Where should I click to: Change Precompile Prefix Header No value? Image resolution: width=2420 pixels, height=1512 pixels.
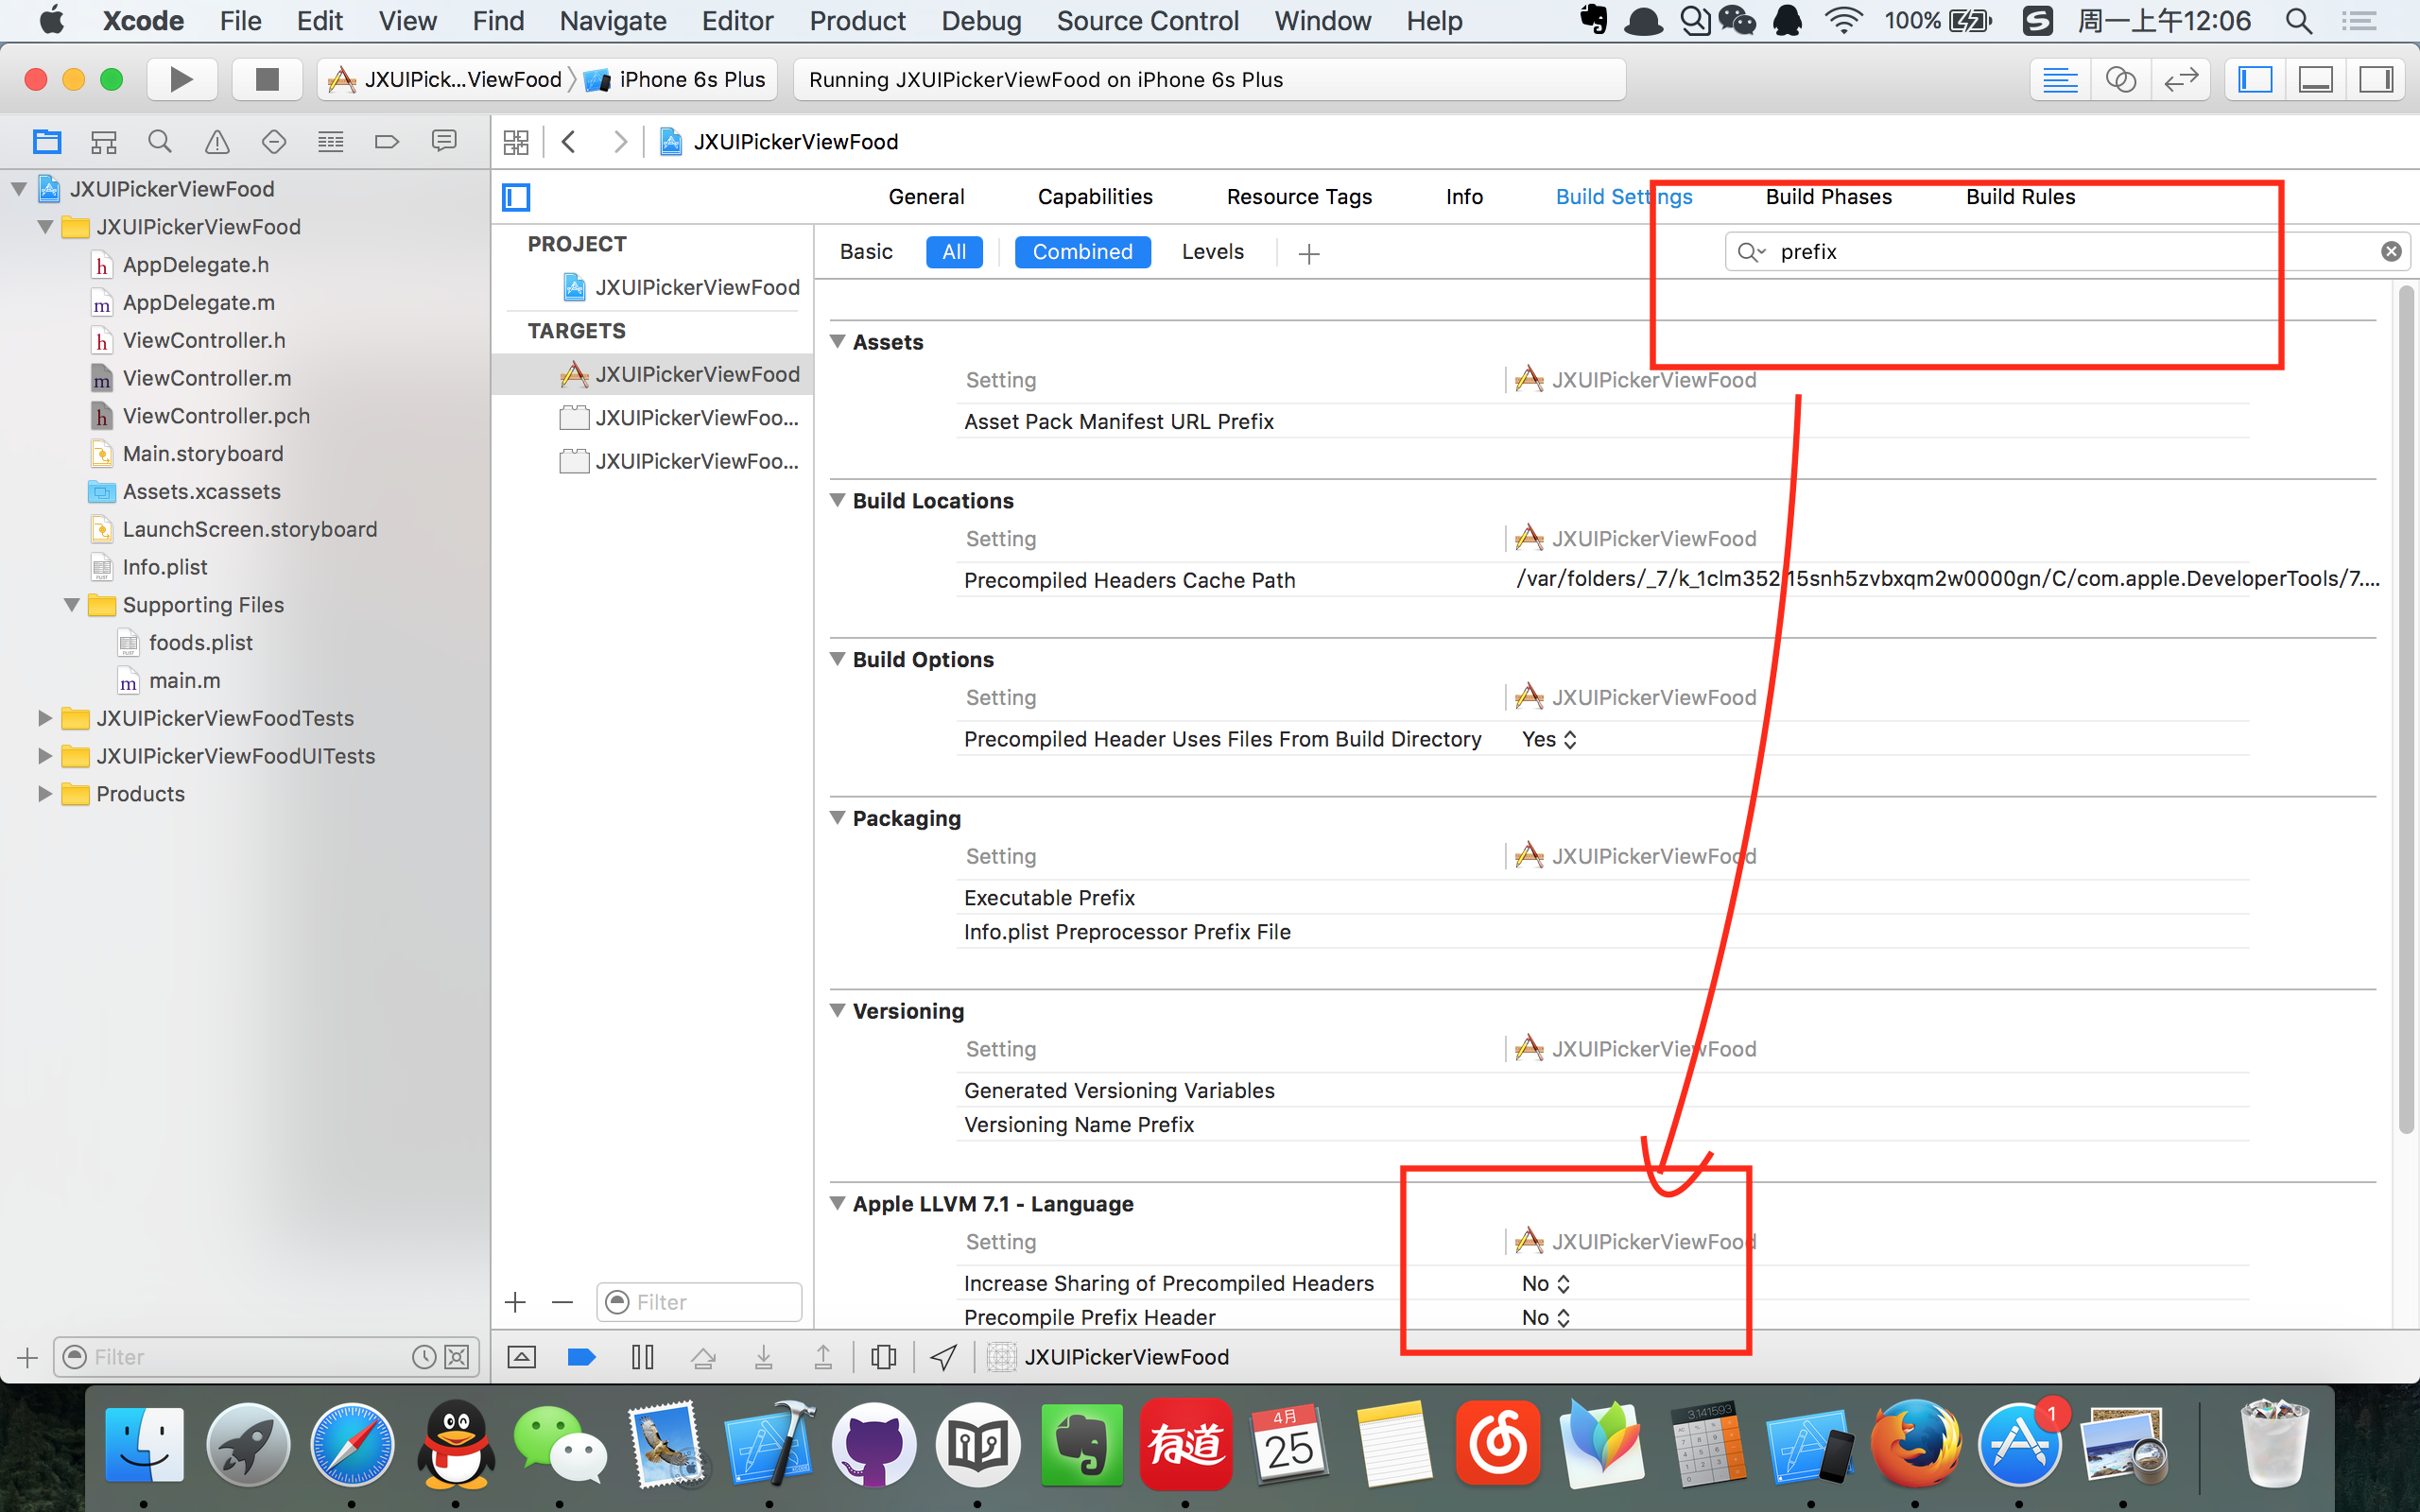coord(1546,1318)
